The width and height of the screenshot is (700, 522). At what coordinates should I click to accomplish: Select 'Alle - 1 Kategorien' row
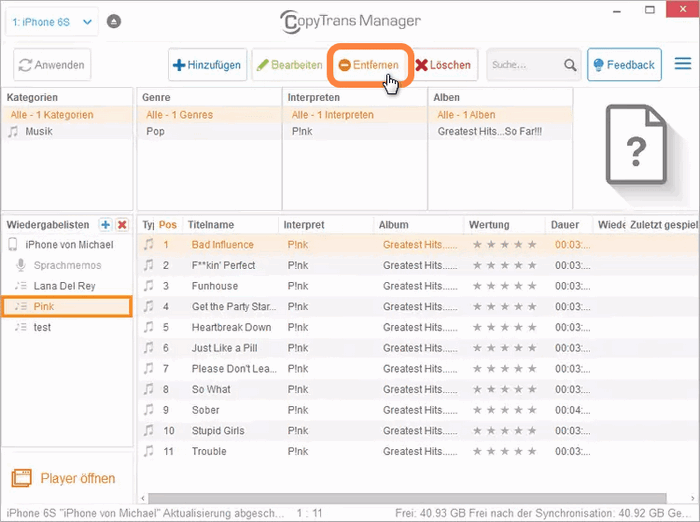pos(67,115)
